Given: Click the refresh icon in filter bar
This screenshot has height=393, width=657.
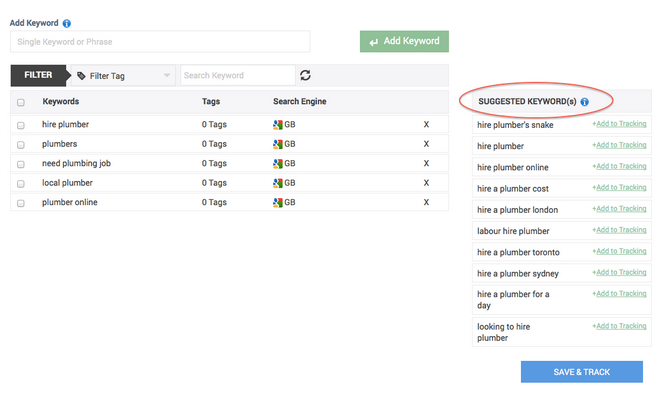Looking at the screenshot, I should (x=305, y=75).
